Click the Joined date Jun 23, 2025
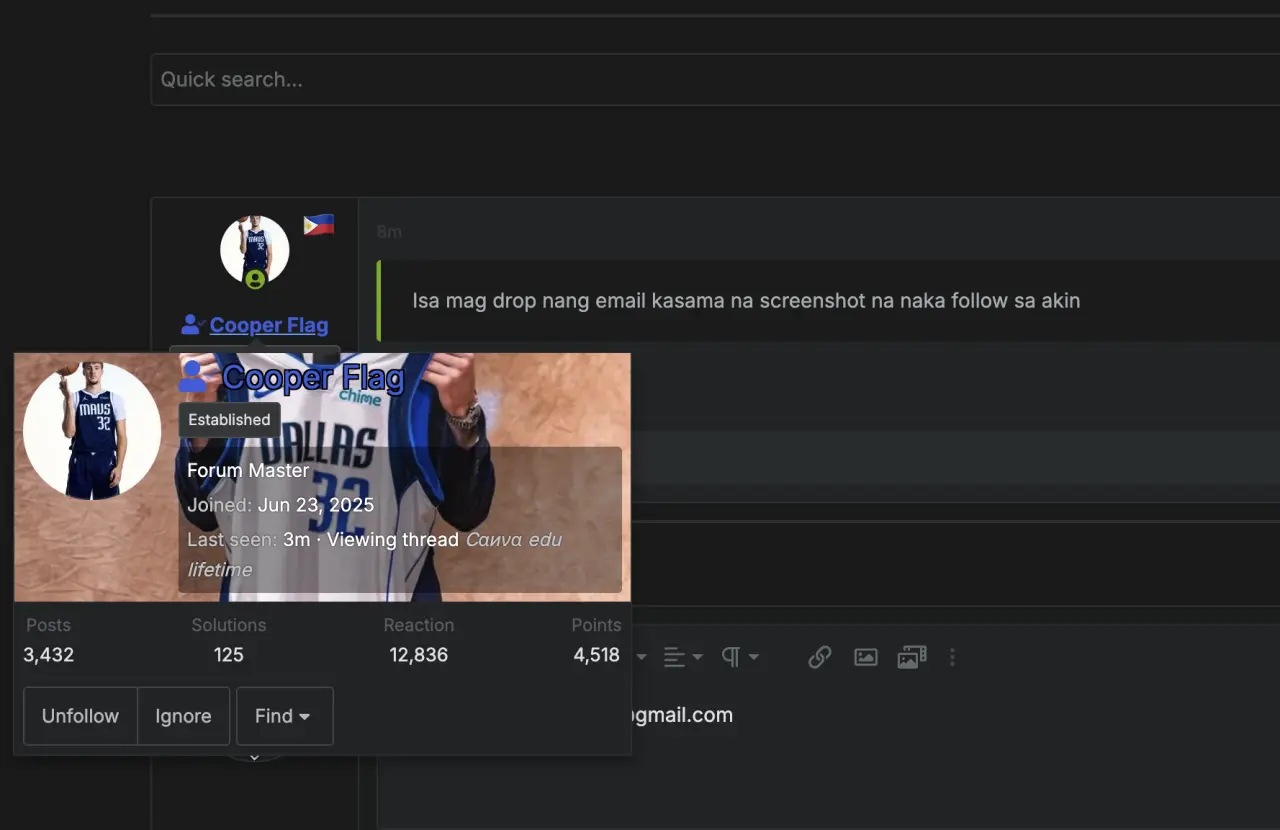 [x=316, y=505]
